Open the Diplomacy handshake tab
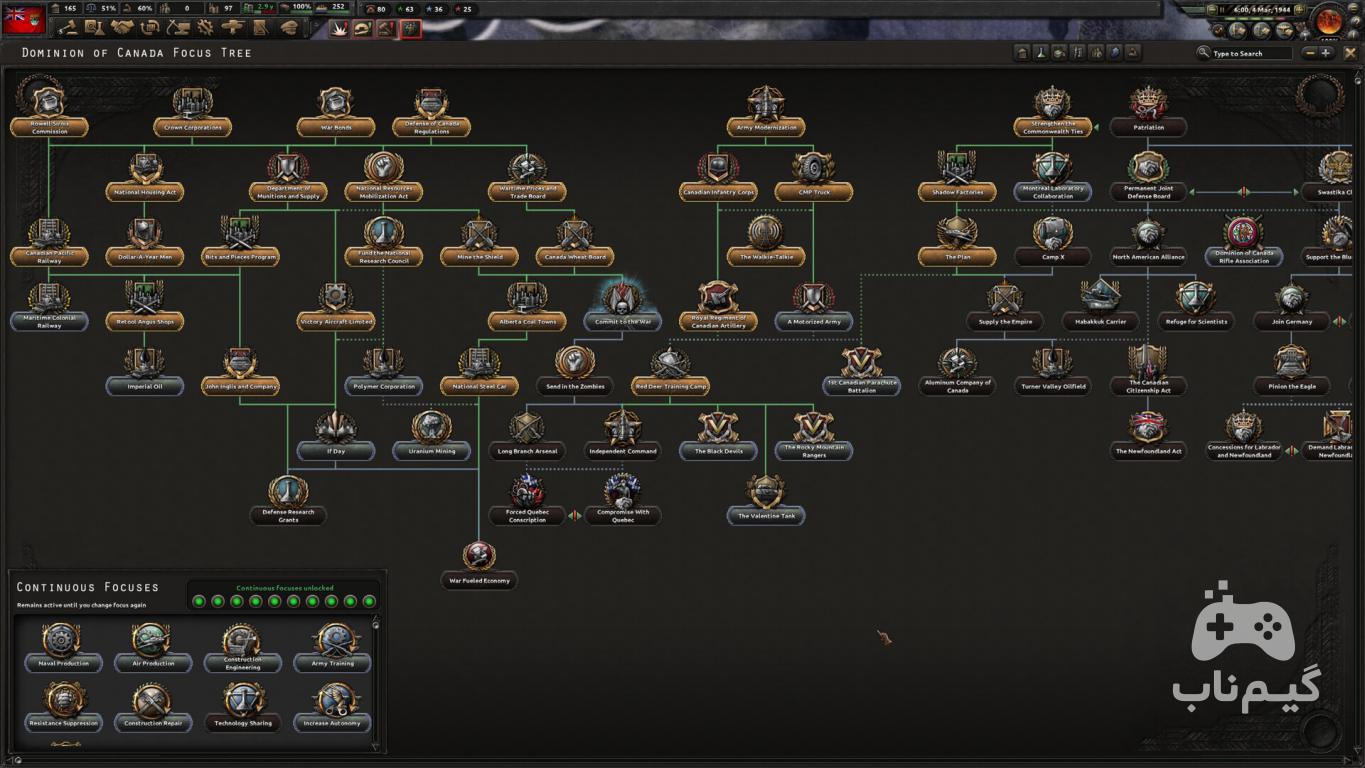This screenshot has height=768, width=1365. [x=122, y=28]
